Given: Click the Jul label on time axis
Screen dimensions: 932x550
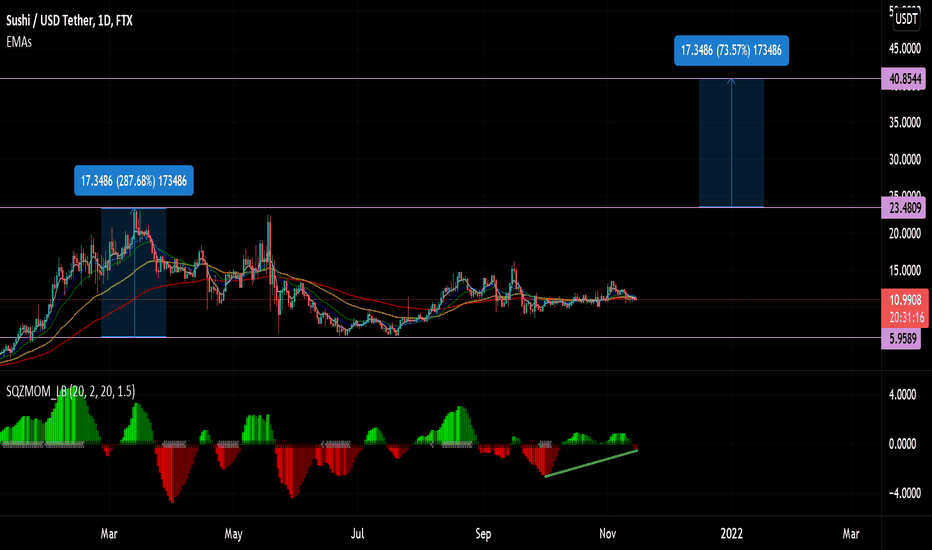Looking at the screenshot, I should [x=357, y=534].
